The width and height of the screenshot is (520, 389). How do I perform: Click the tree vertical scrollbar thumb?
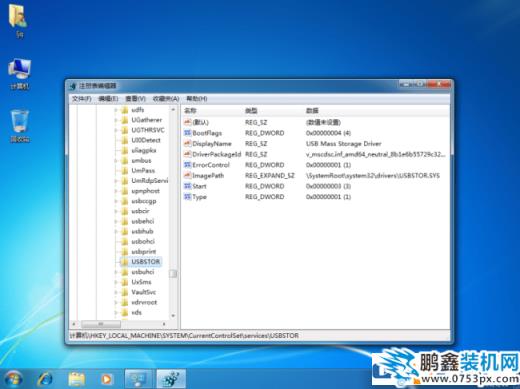click(173, 273)
